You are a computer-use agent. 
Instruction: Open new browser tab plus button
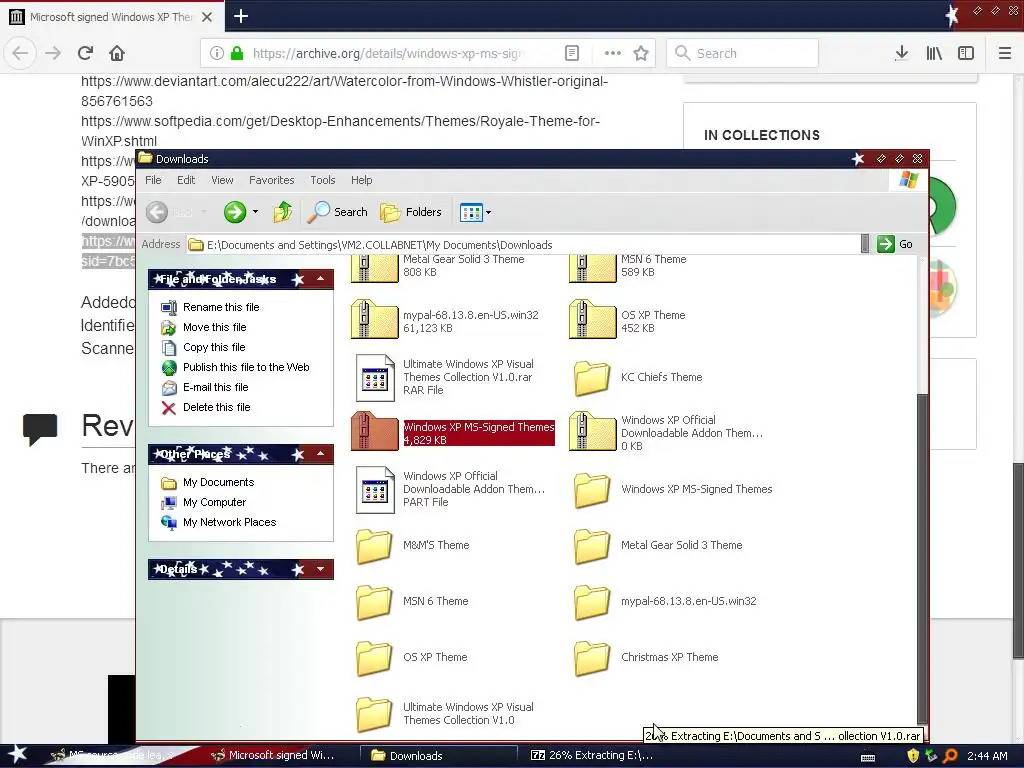(240, 16)
